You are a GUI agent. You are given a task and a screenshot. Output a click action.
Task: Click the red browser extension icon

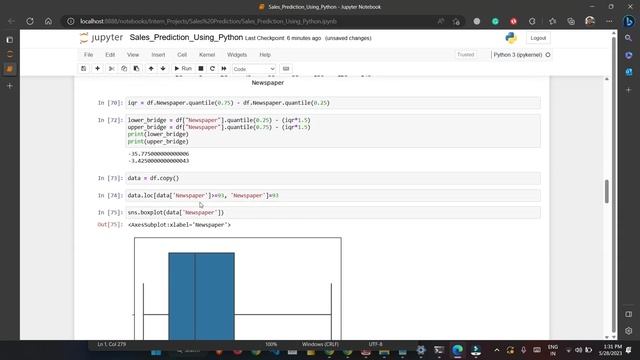click(x=513, y=21)
